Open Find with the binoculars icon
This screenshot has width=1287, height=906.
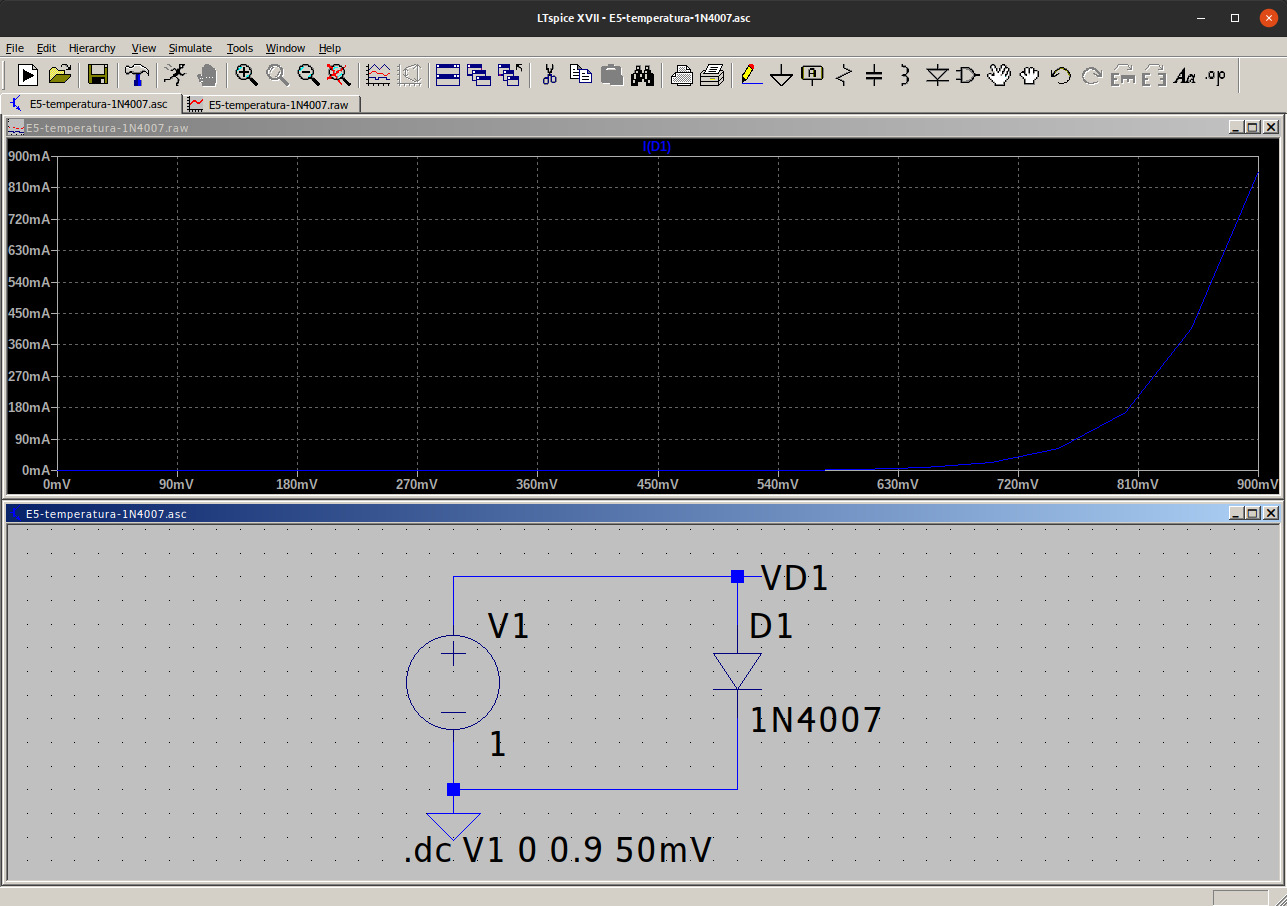643,74
